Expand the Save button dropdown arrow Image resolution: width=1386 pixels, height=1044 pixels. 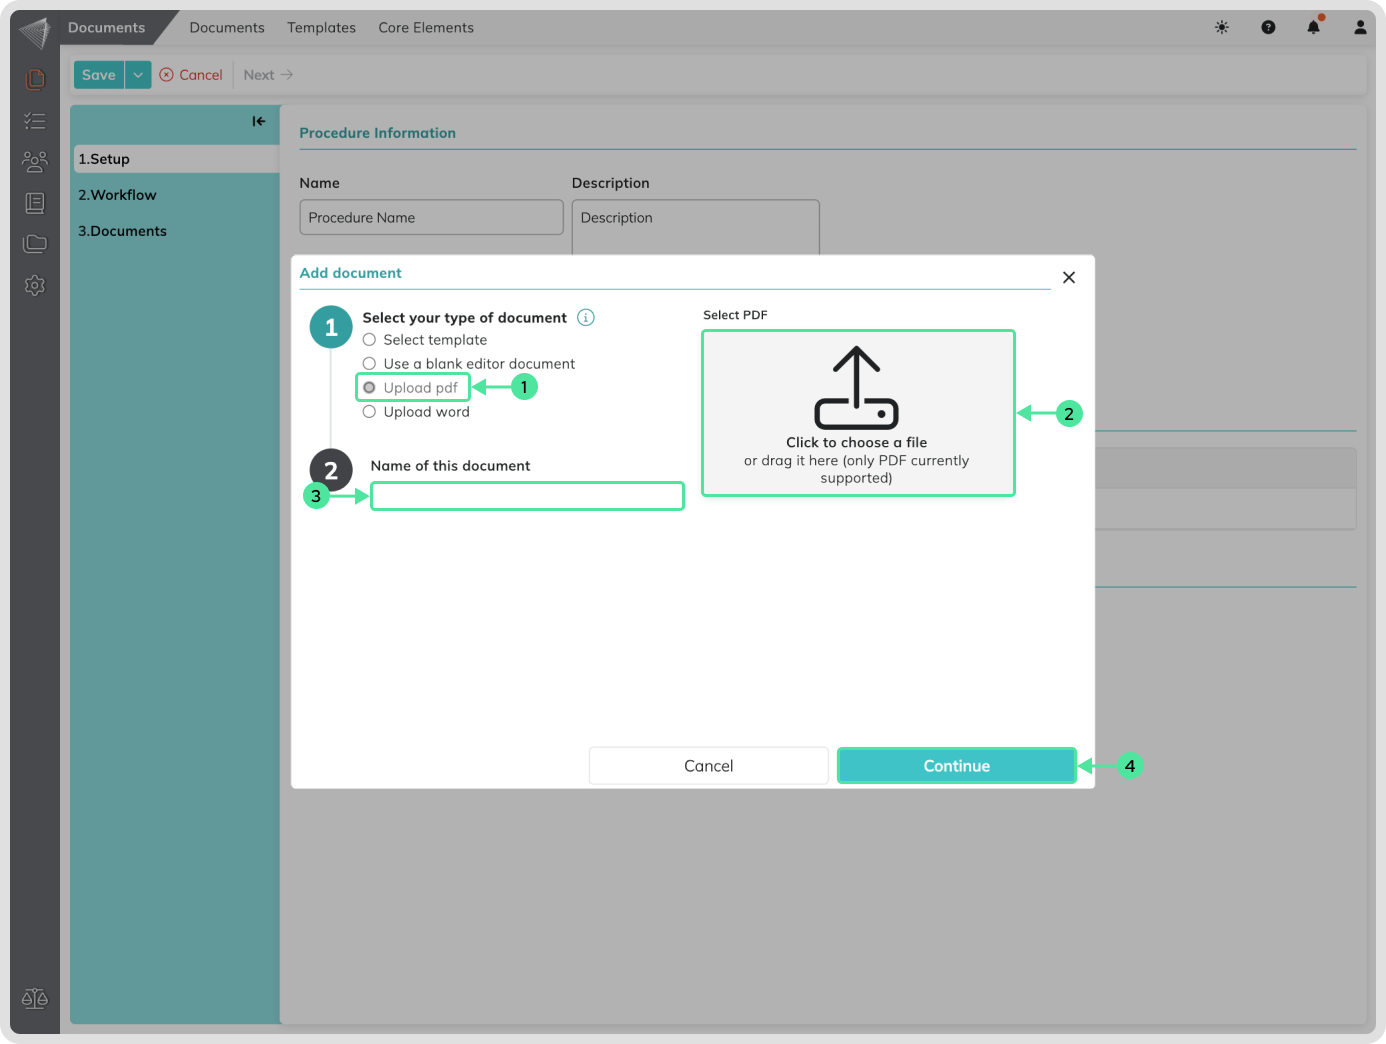(138, 75)
